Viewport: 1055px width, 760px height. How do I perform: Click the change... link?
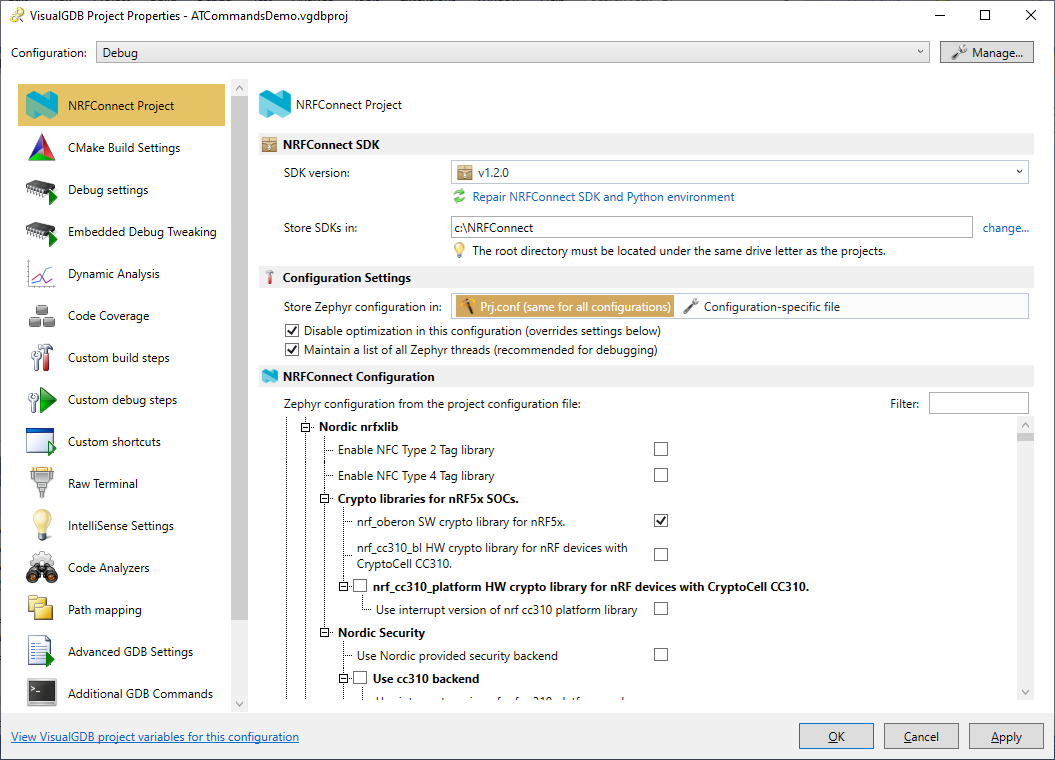pos(1005,228)
